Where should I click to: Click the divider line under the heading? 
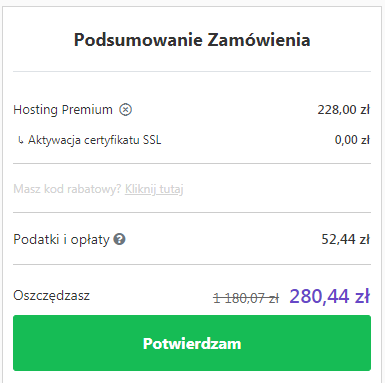point(192,71)
